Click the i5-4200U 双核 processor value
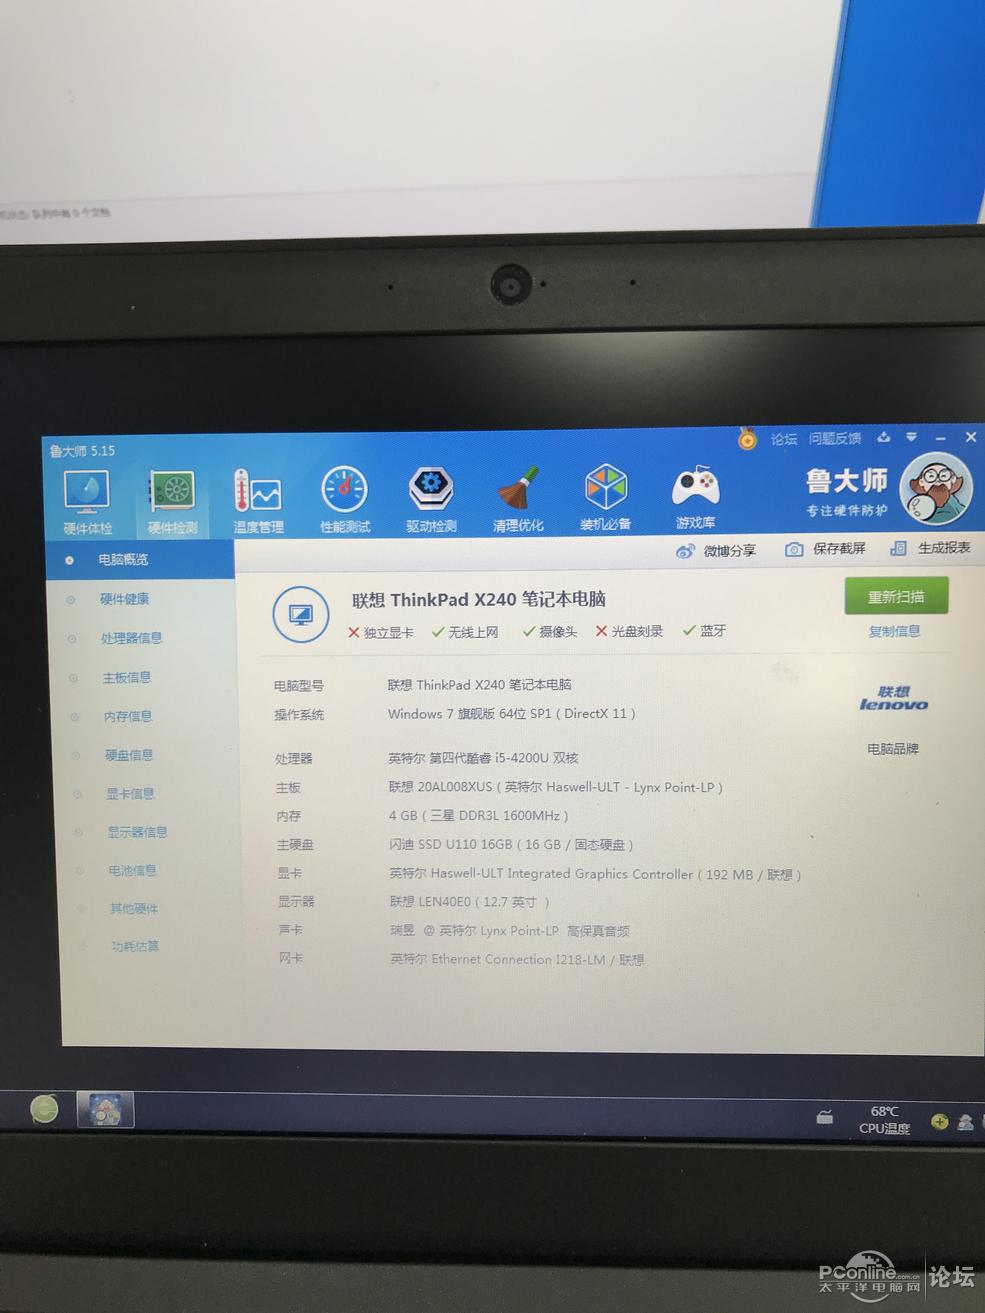This screenshot has width=985, height=1313. [483, 758]
